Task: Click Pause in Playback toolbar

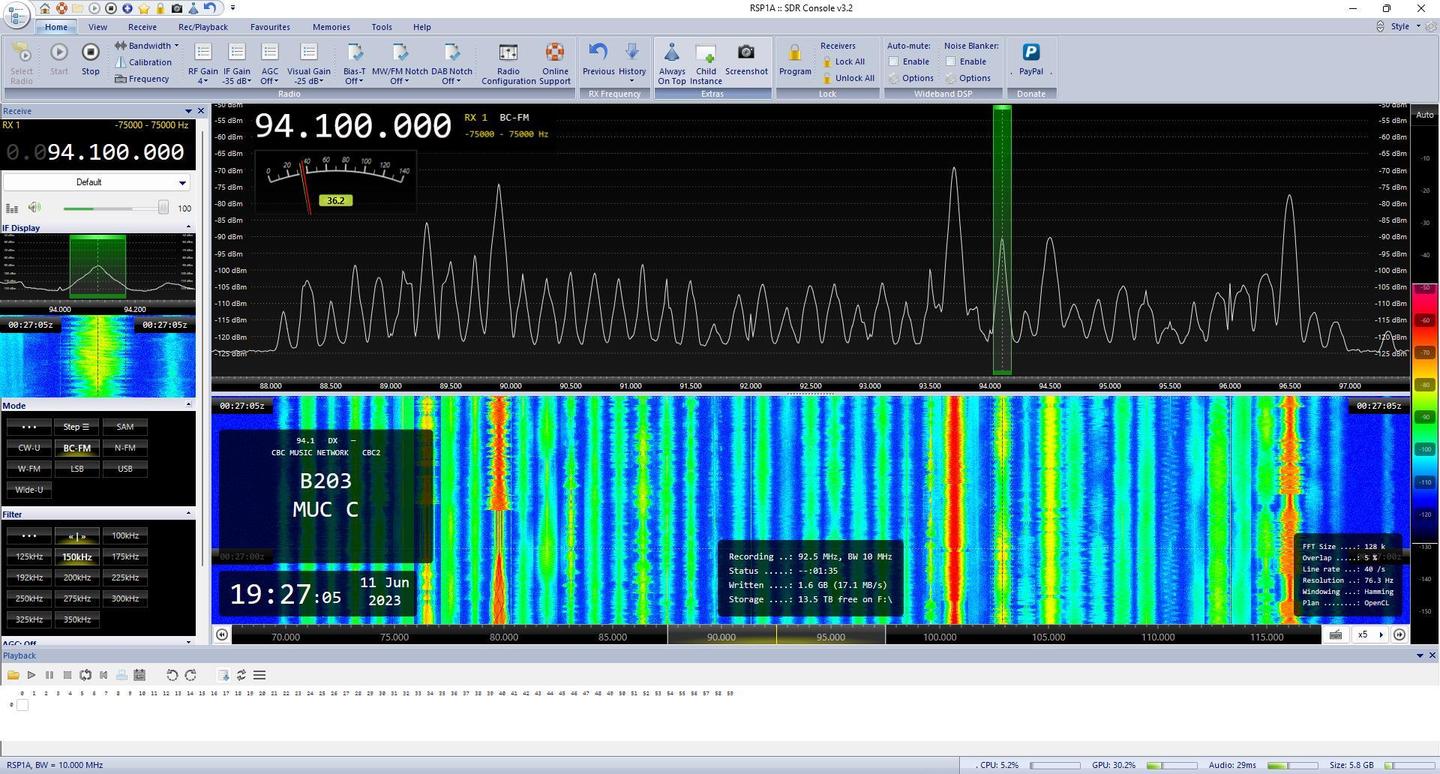Action: (49, 675)
